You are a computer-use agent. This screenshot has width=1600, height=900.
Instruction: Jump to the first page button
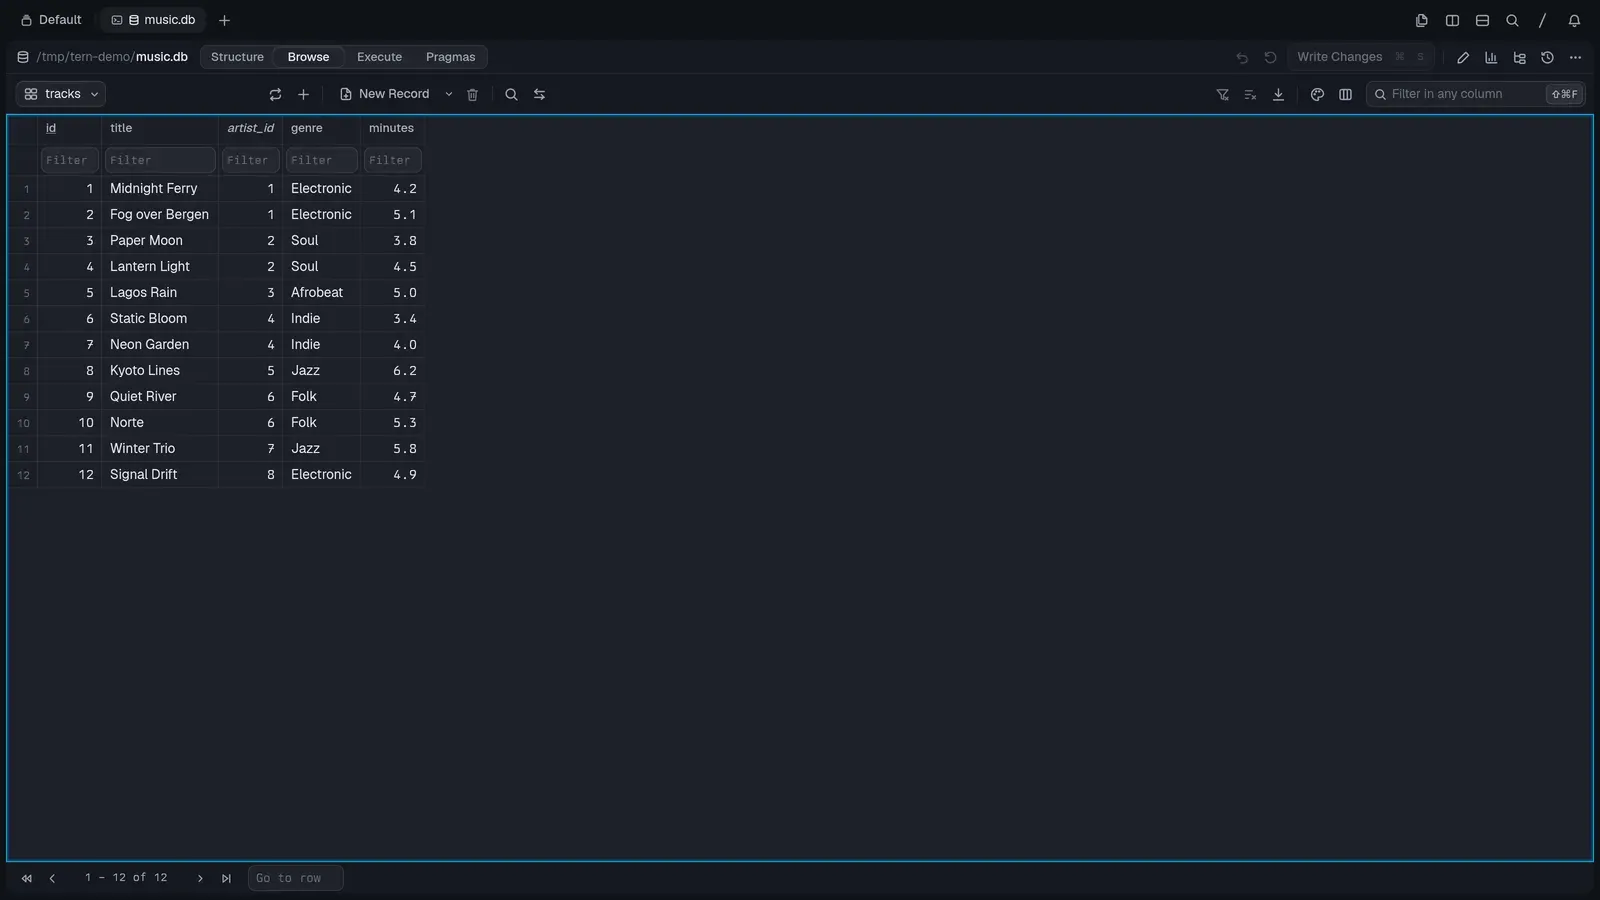pos(26,878)
